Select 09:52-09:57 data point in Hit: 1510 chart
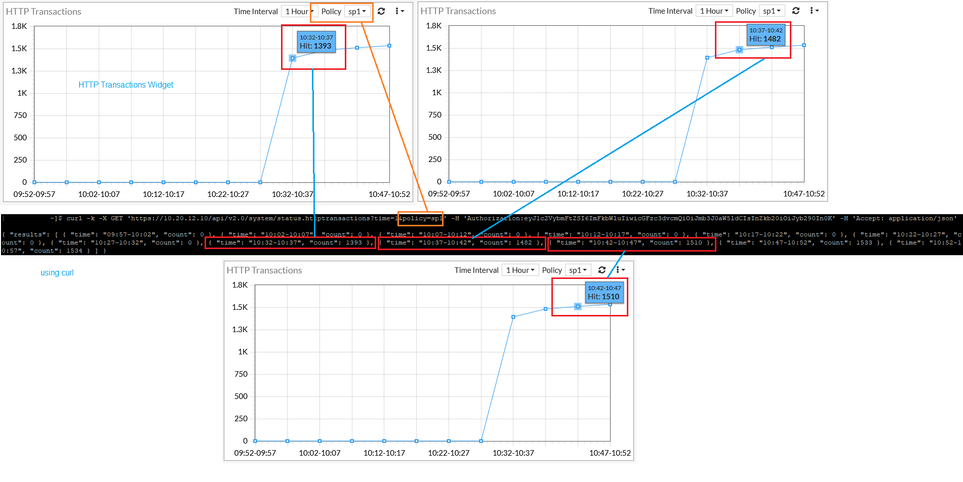Screen dimensions: 963x482 (255, 441)
